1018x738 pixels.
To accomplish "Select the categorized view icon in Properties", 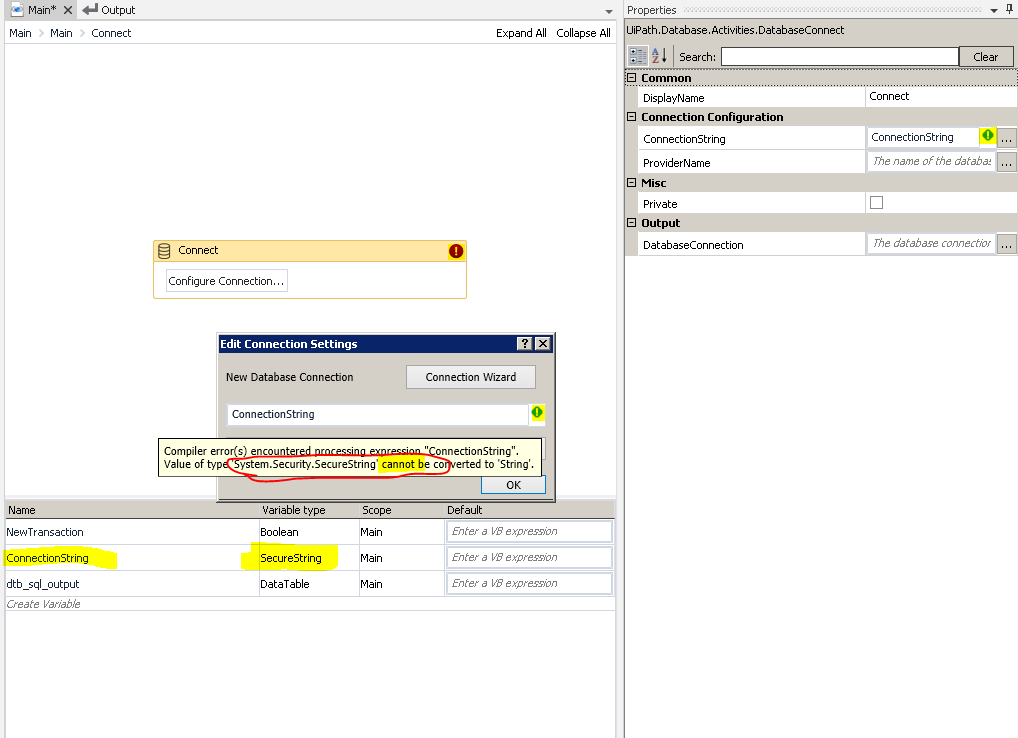I will (x=637, y=55).
